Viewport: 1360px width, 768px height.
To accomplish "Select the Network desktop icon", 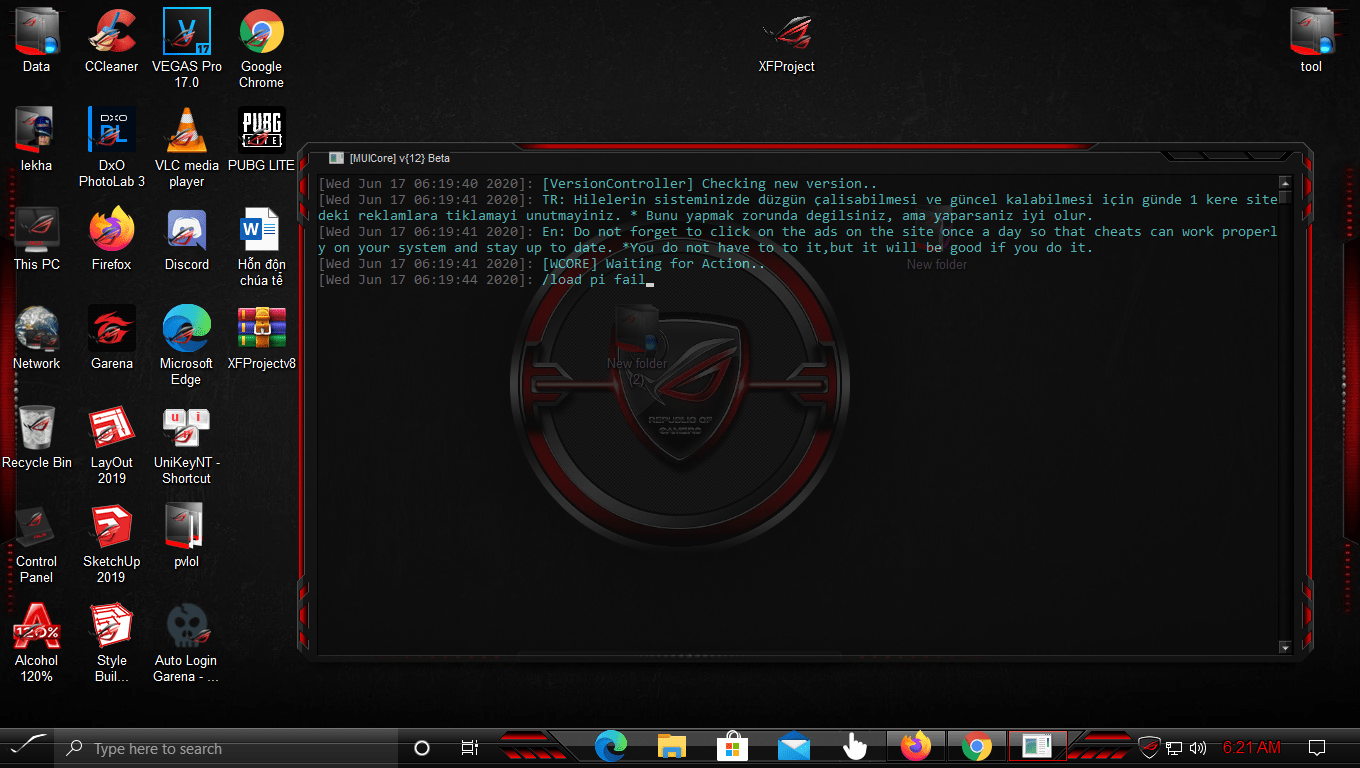I will coord(36,339).
